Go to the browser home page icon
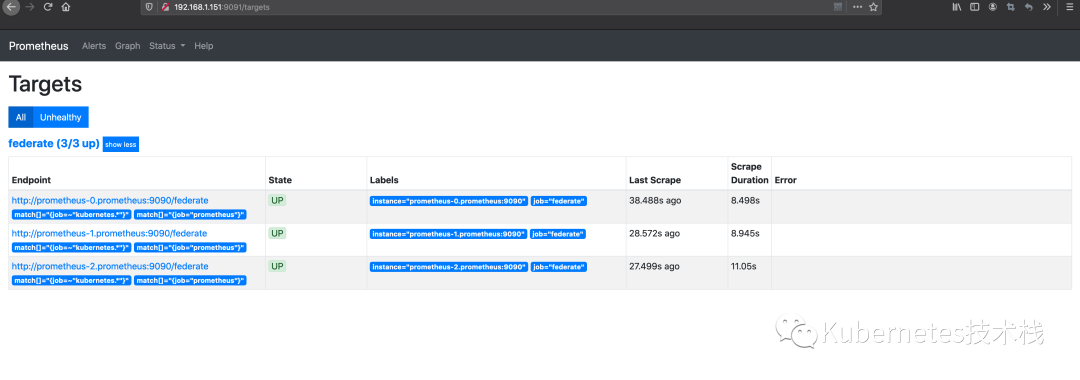 pyautogui.click(x=66, y=7)
